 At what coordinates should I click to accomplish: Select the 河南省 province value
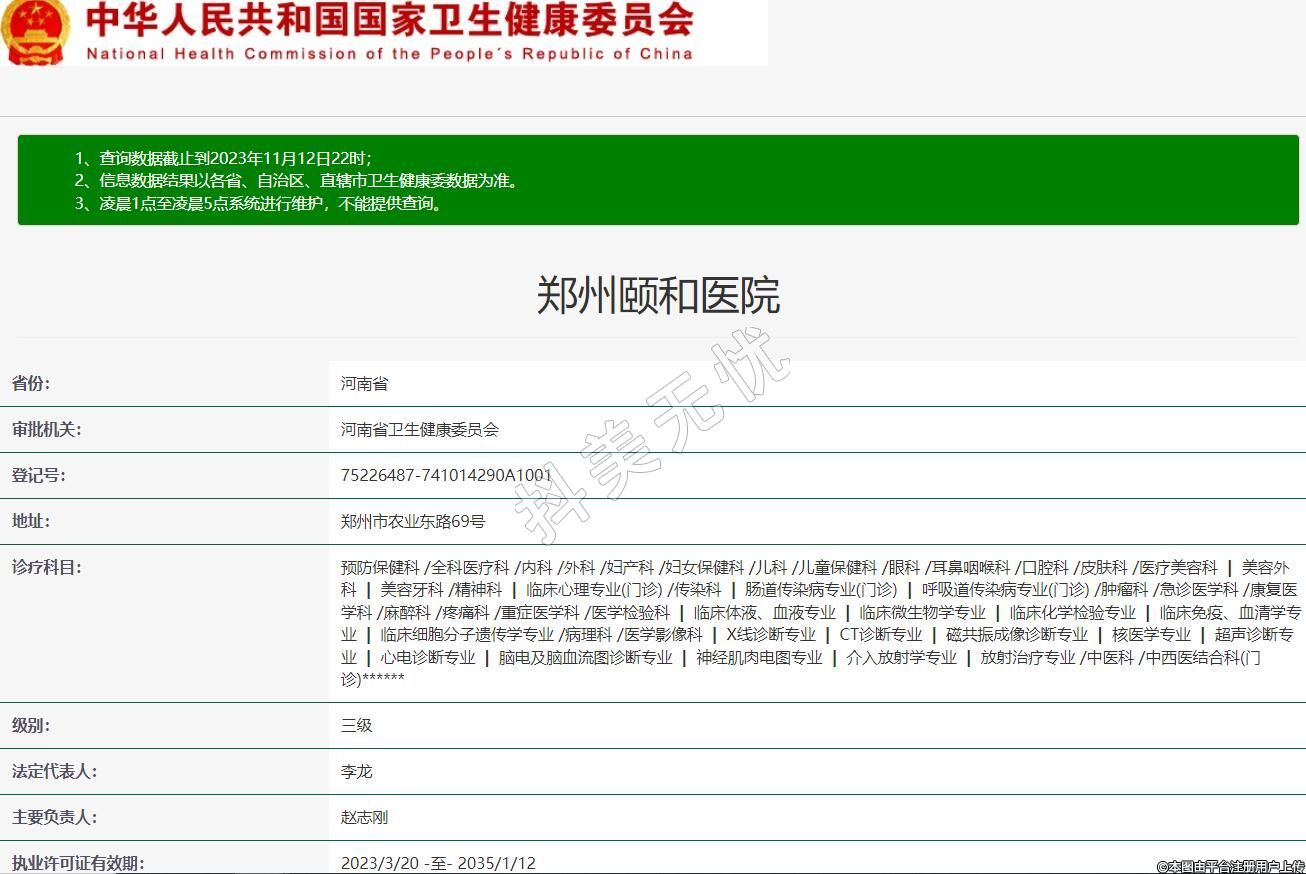coord(364,383)
